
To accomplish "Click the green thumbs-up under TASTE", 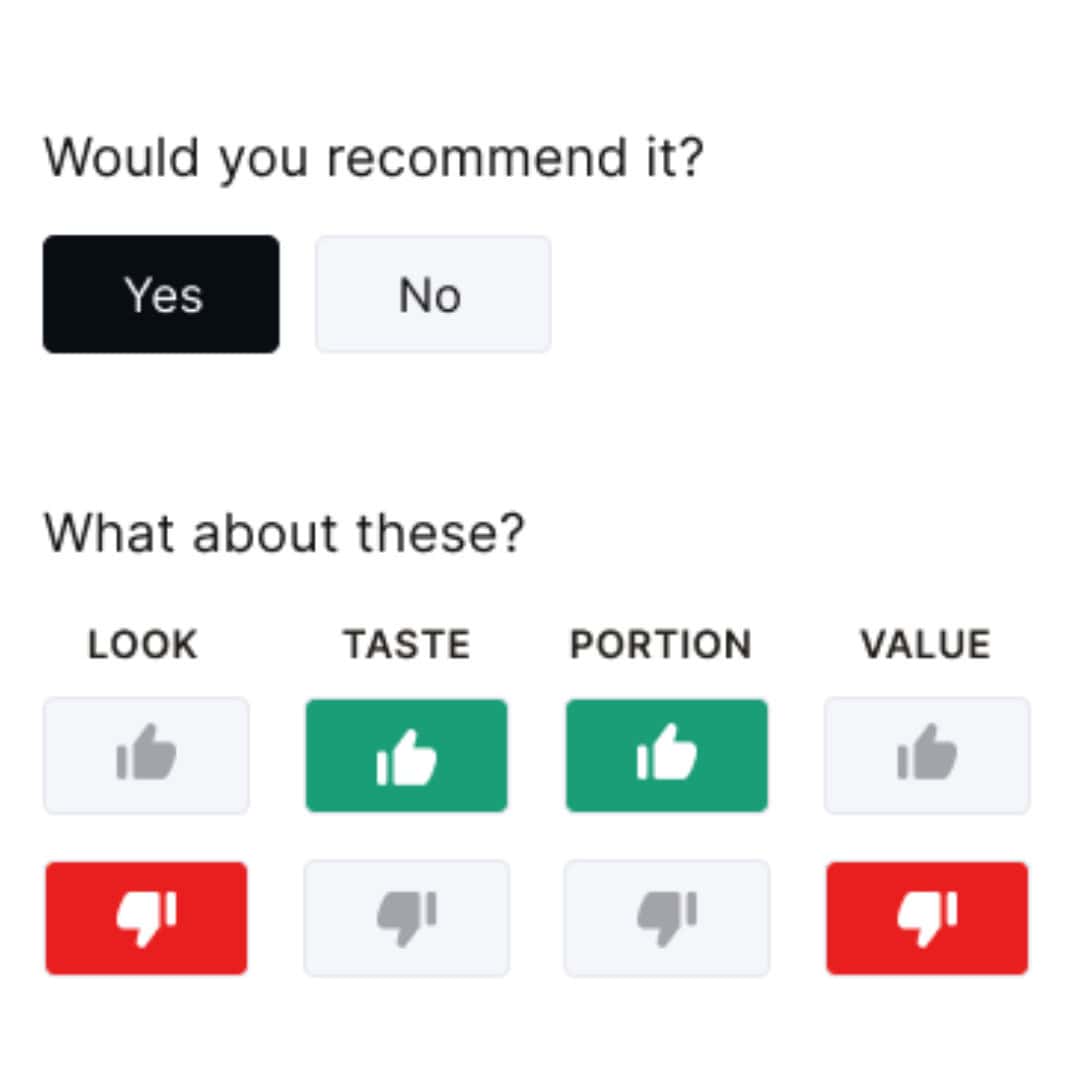I will point(406,756).
